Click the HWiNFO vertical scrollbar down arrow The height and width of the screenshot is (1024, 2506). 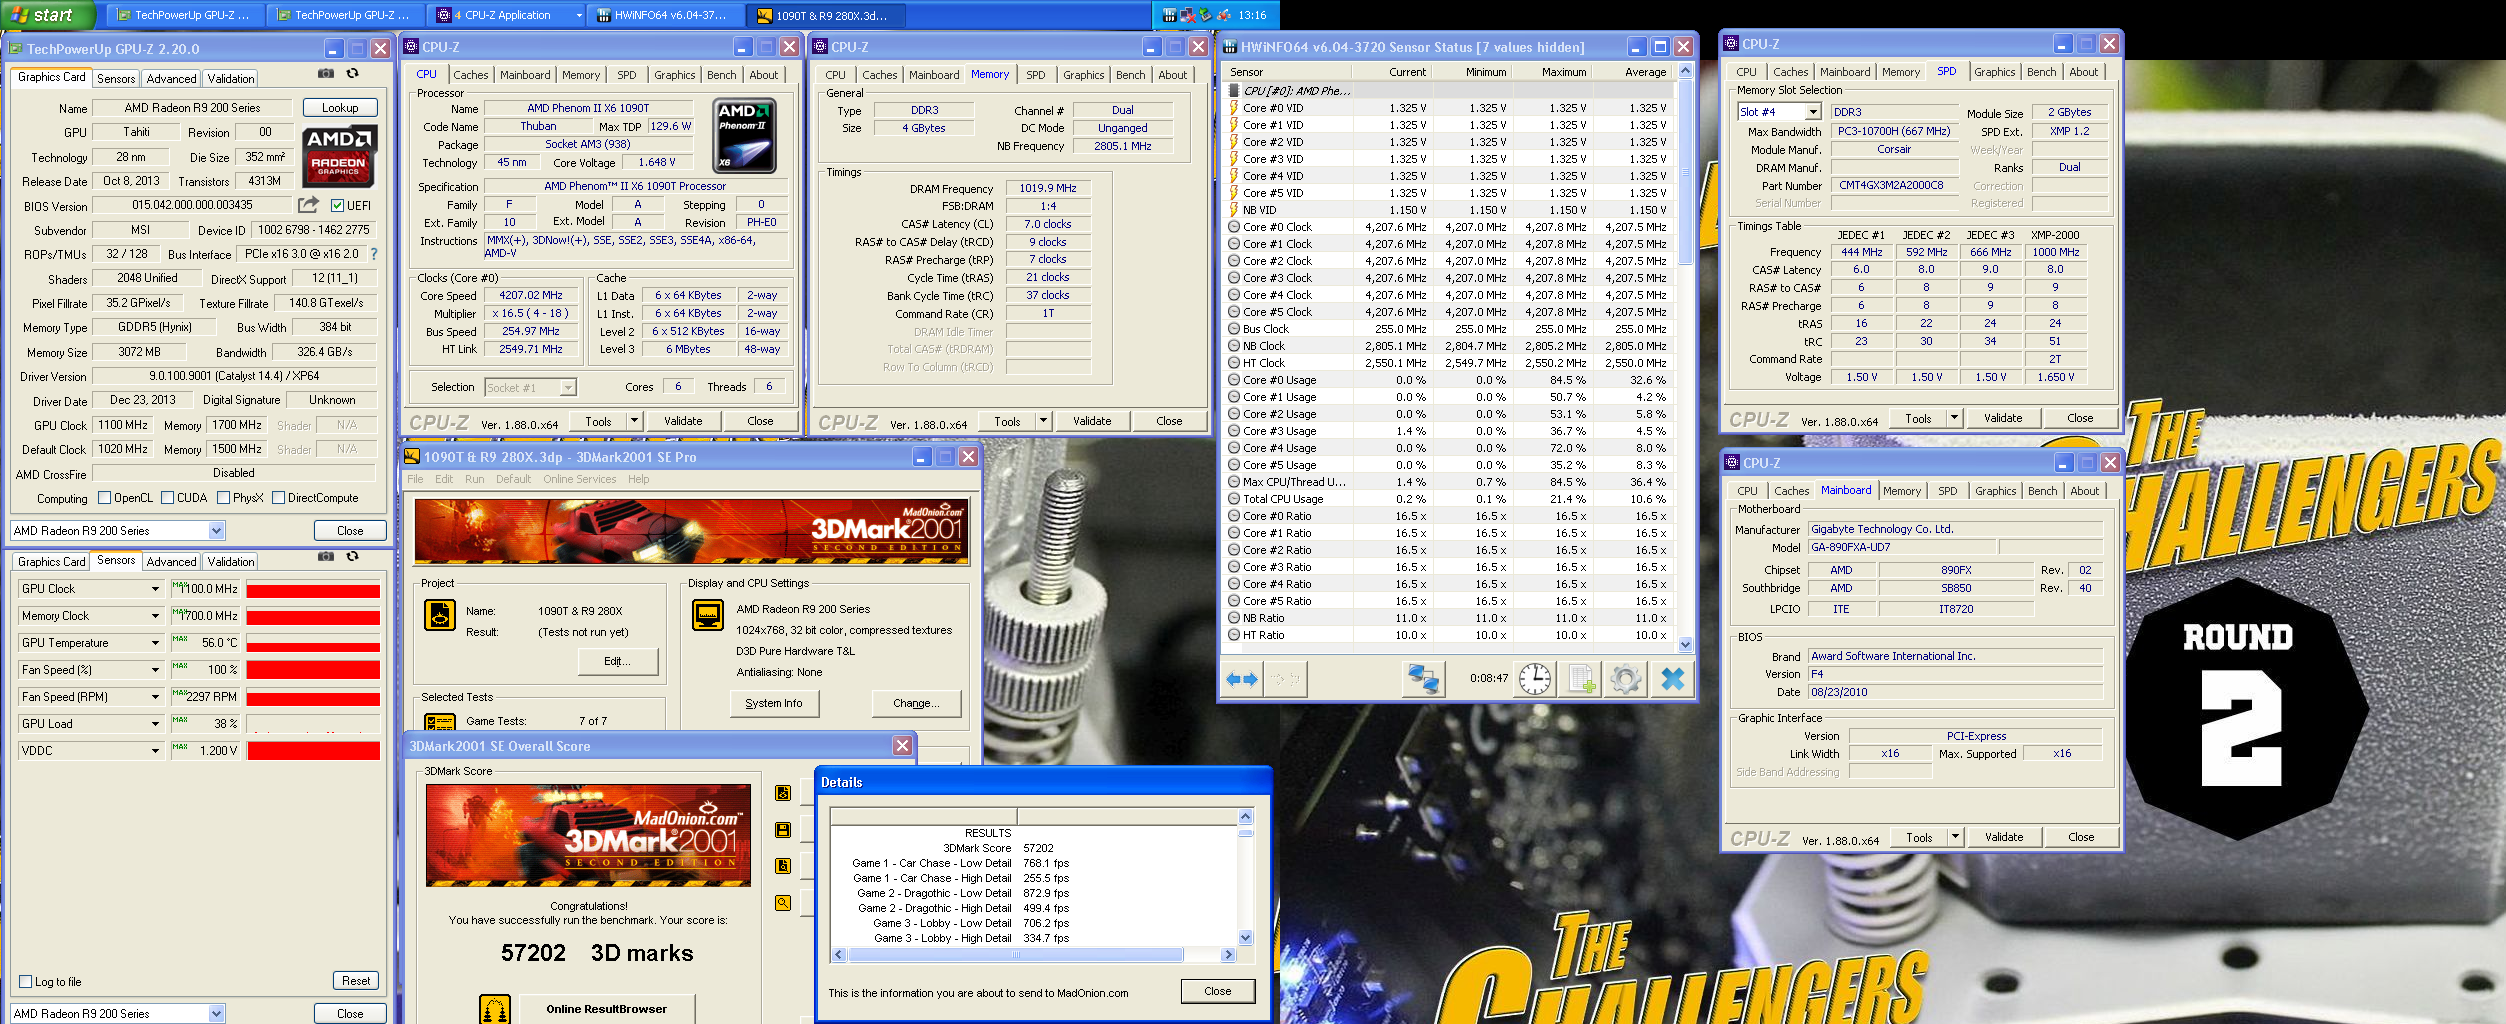point(1685,644)
